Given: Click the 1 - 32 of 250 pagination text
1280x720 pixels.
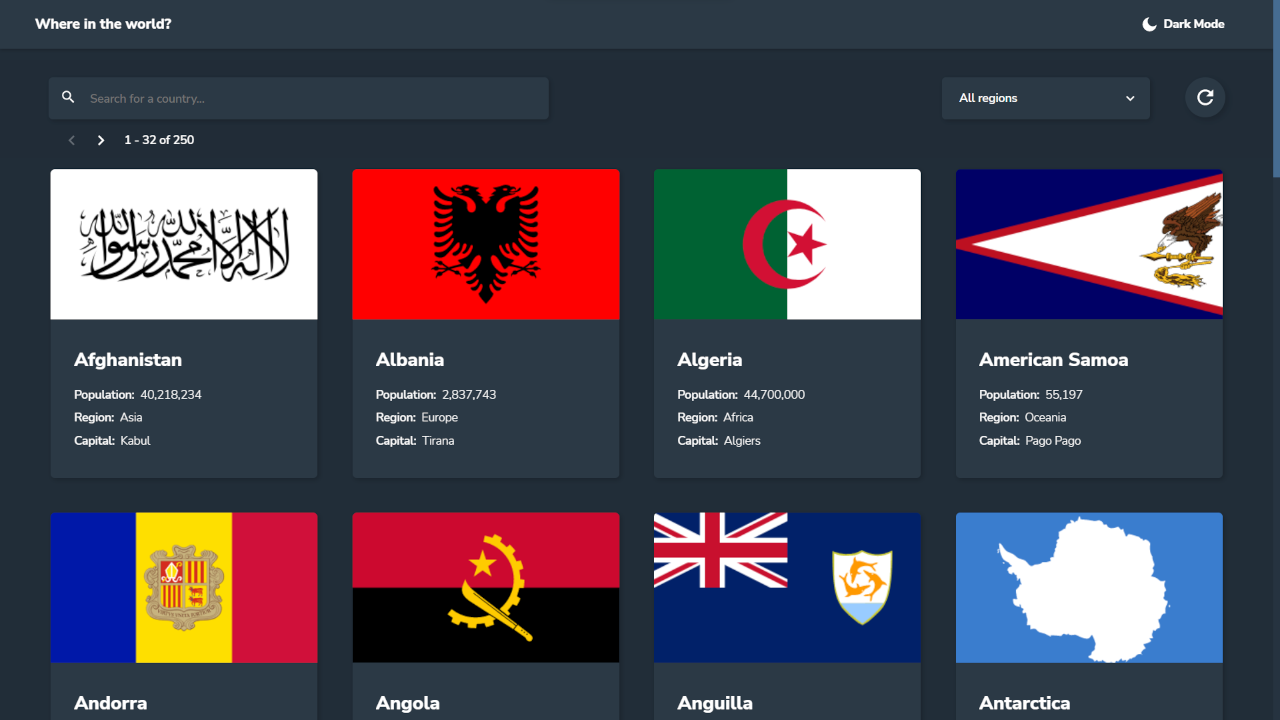Looking at the screenshot, I should pyautogui.click(x=159, y=140).
